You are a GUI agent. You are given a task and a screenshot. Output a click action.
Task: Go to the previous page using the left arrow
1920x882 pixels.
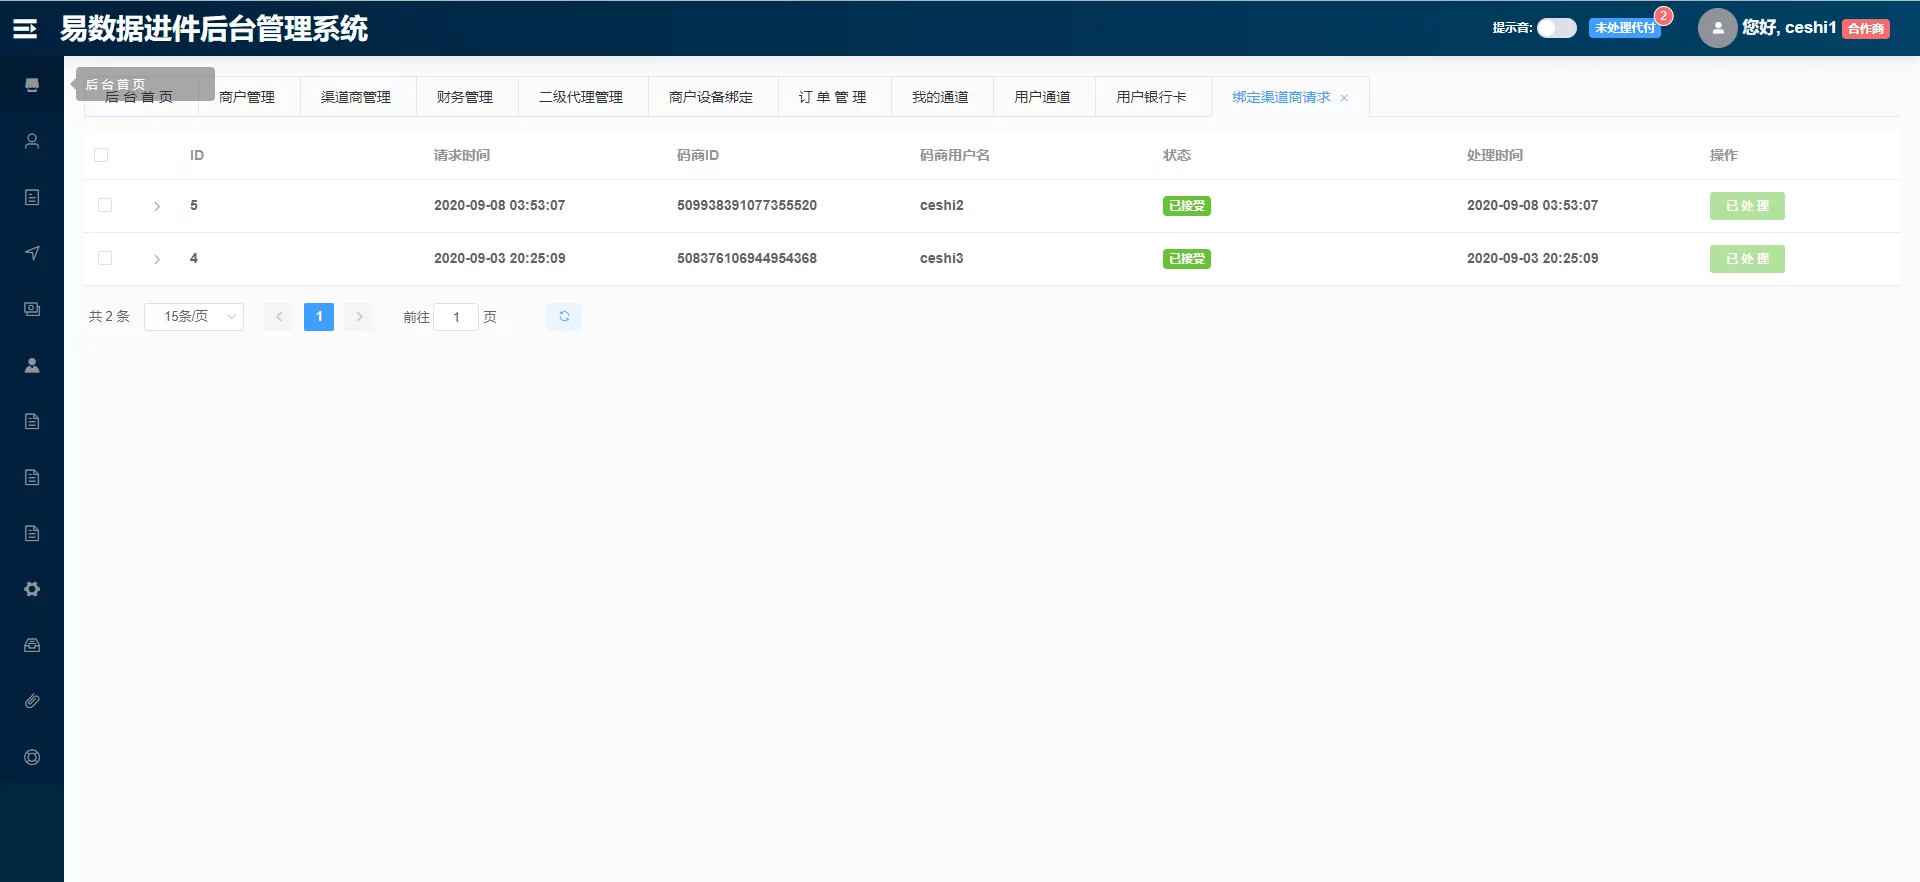tap(279, 317)
